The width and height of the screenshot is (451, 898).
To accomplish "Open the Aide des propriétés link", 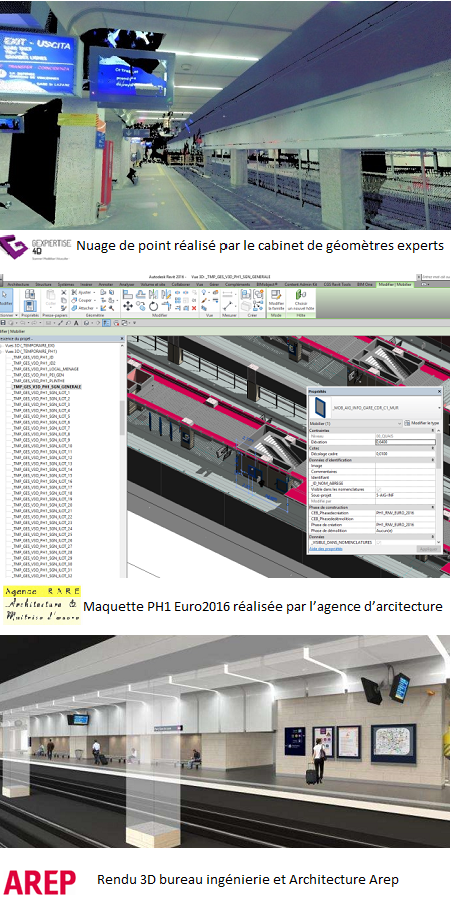I will [x=325, y=549].
